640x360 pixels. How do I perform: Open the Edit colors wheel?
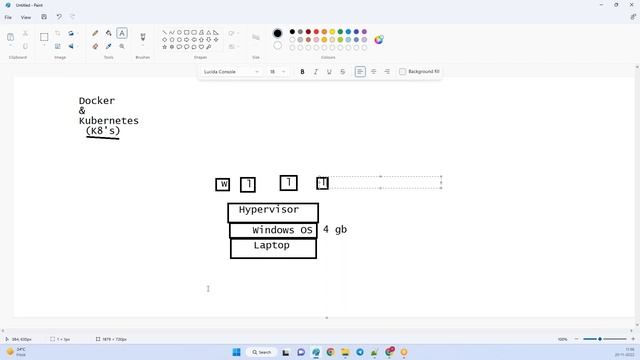tap(379, 40)
